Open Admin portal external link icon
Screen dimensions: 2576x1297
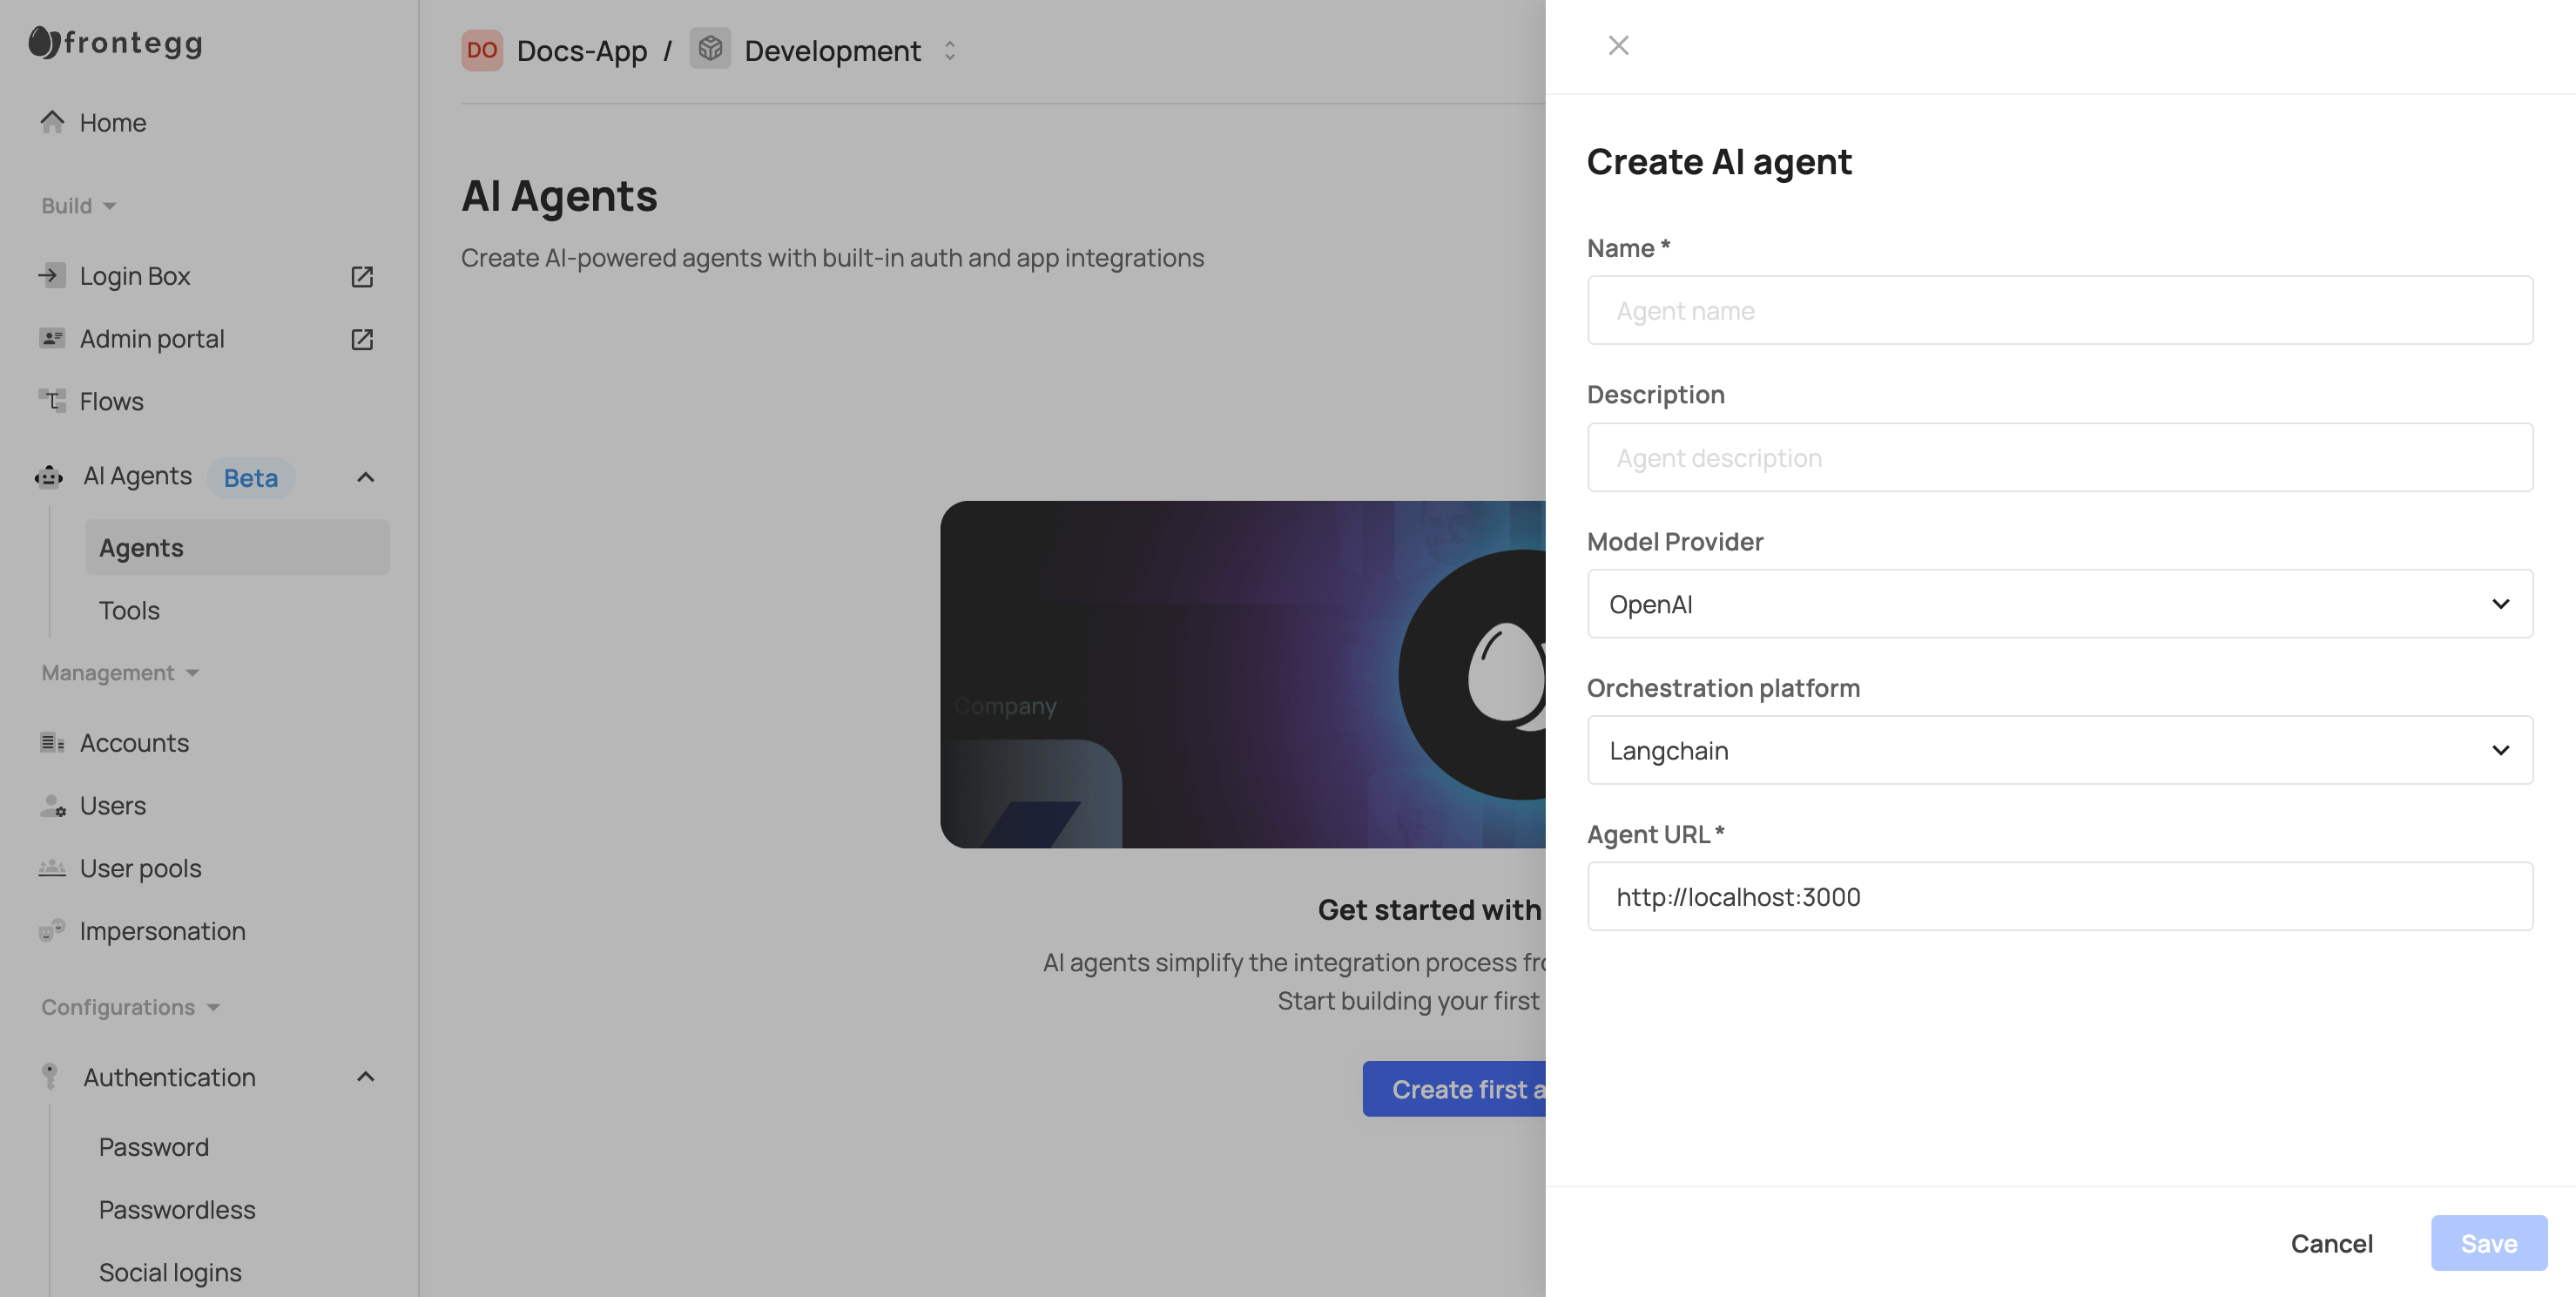(x=362, y=339)
